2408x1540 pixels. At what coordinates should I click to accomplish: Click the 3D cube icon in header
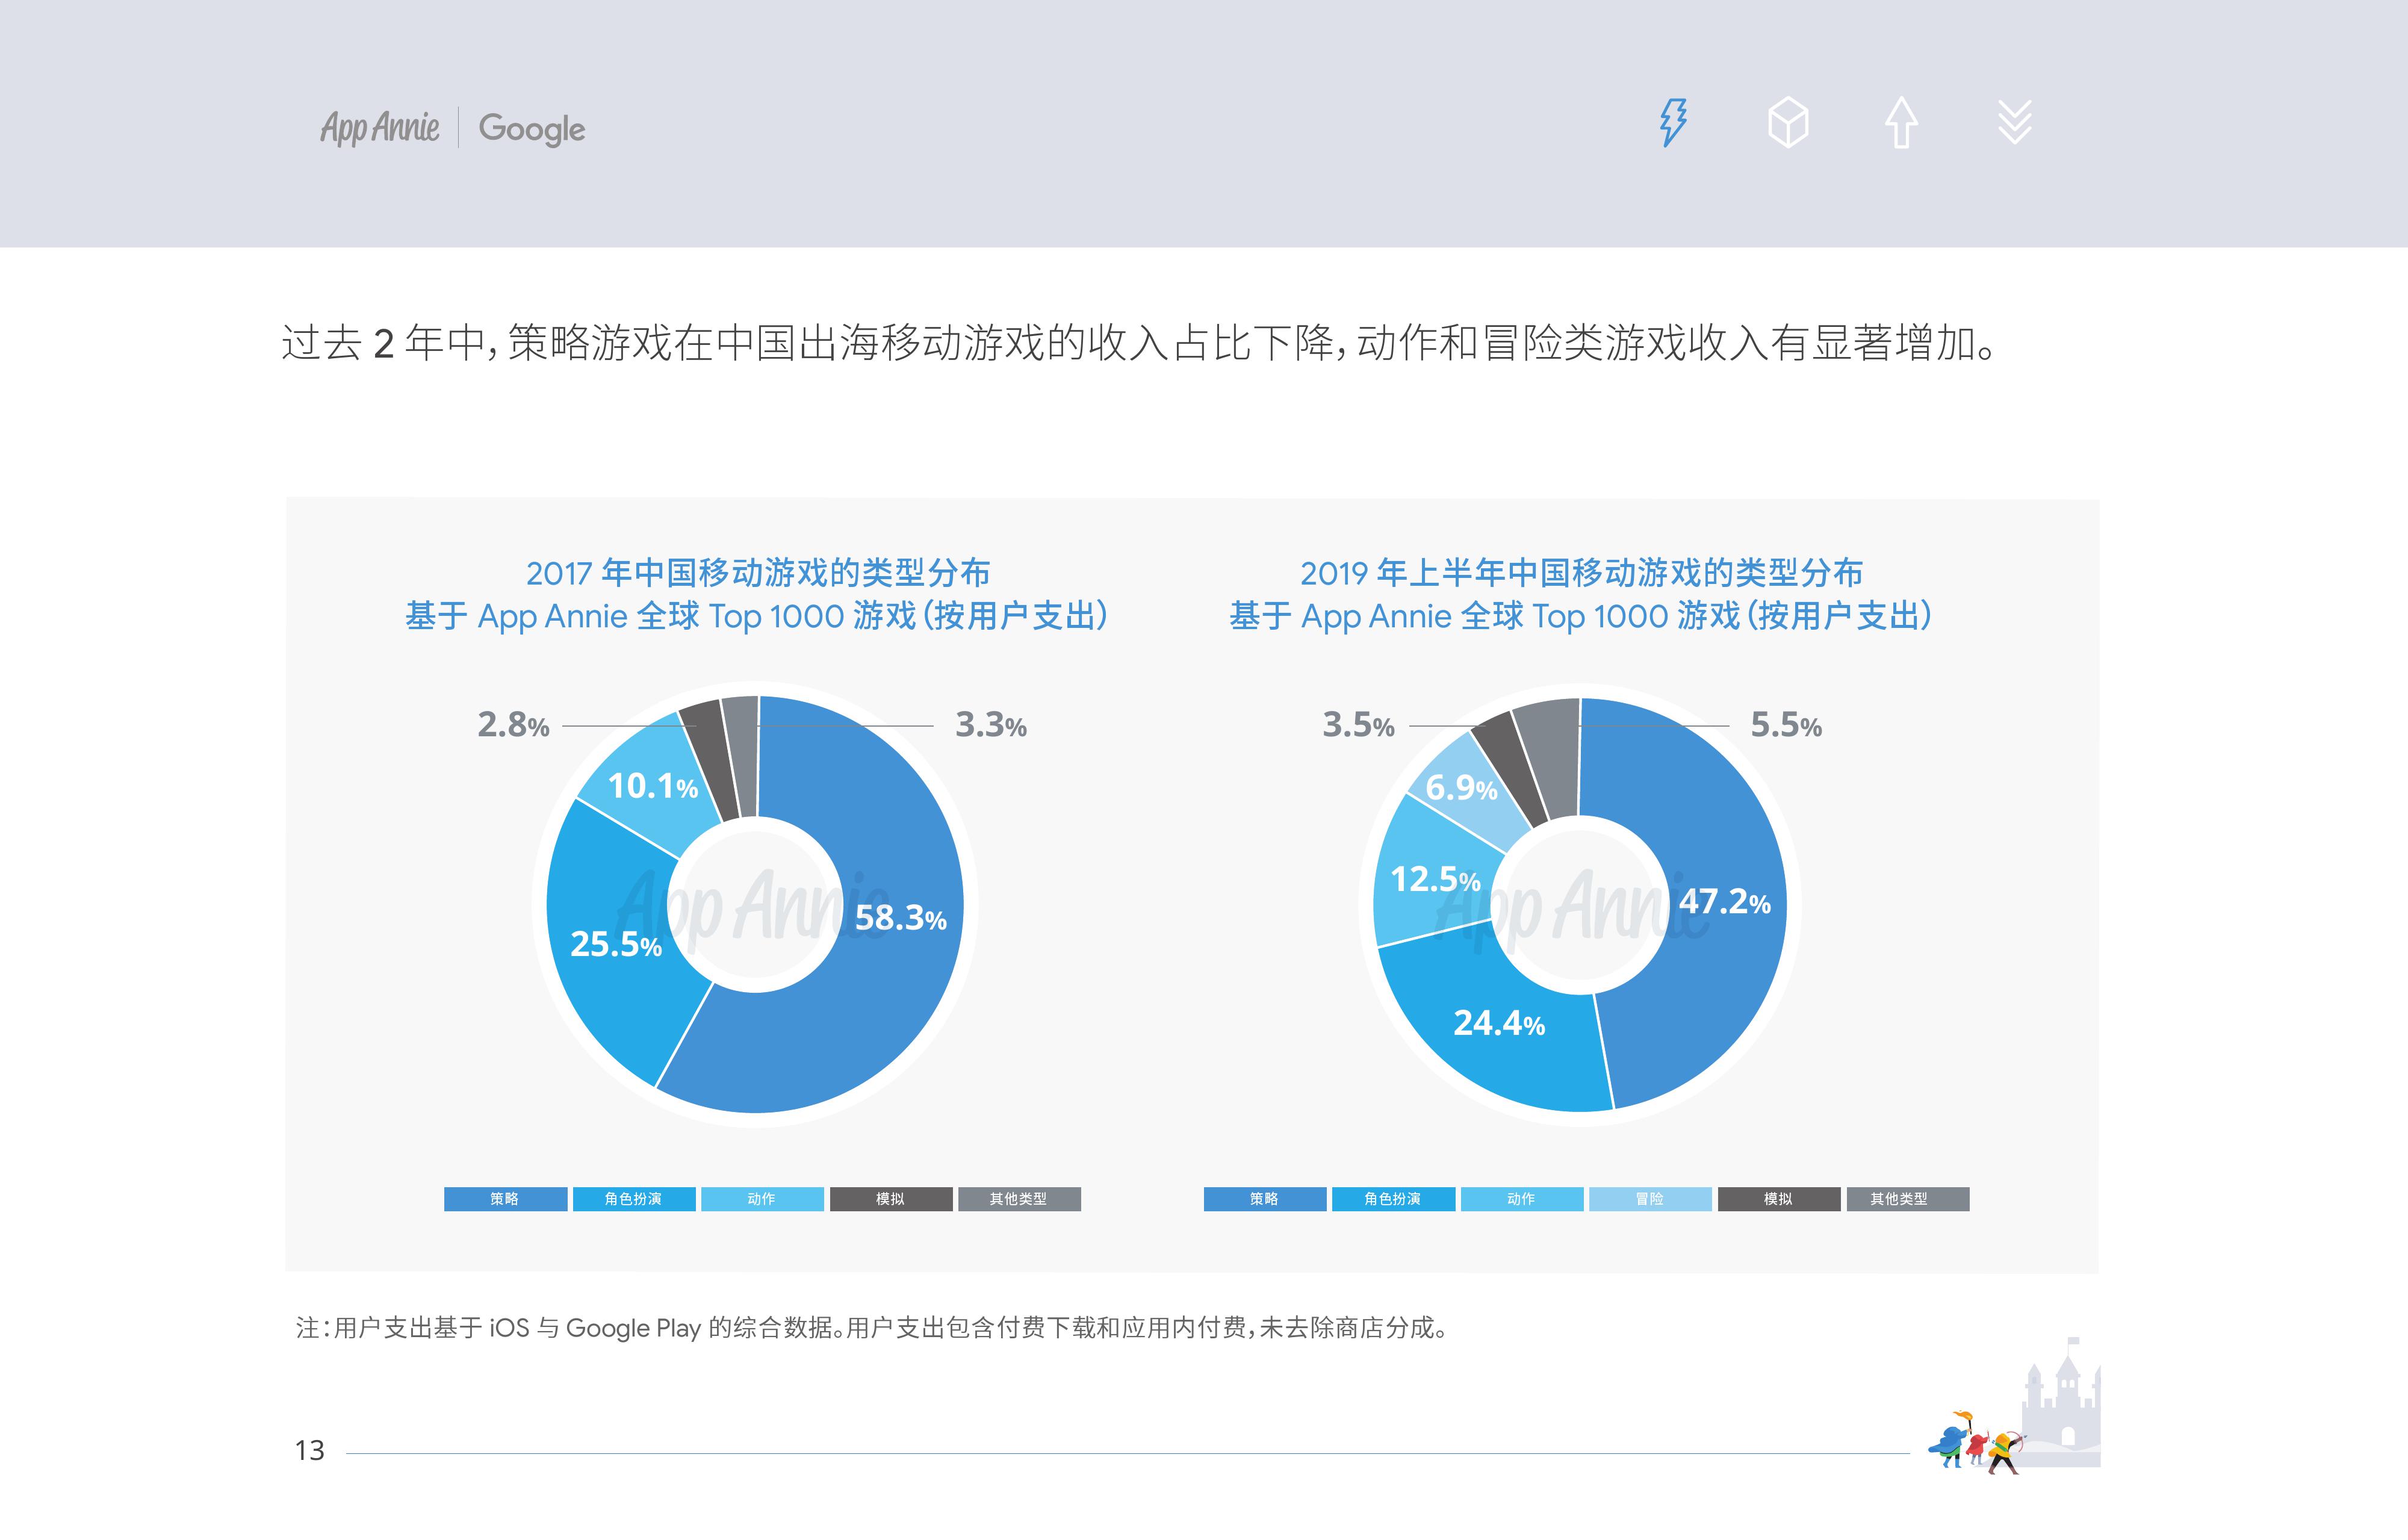point(1788,123)
